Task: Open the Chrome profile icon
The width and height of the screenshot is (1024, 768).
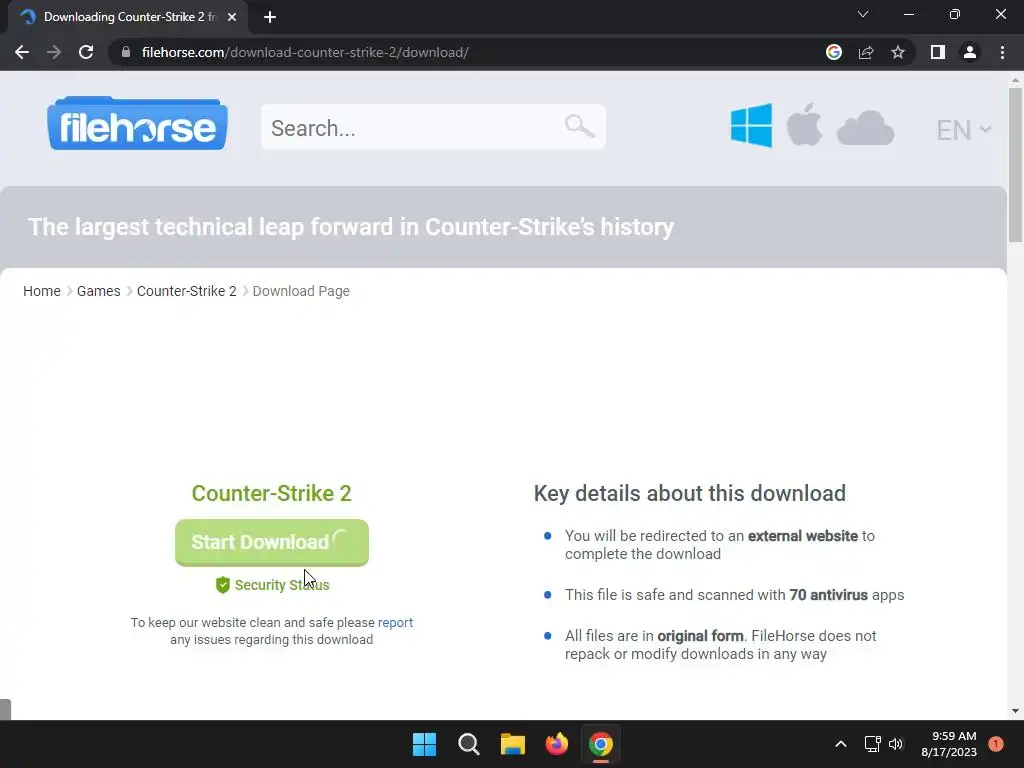Action: (970, 52)
